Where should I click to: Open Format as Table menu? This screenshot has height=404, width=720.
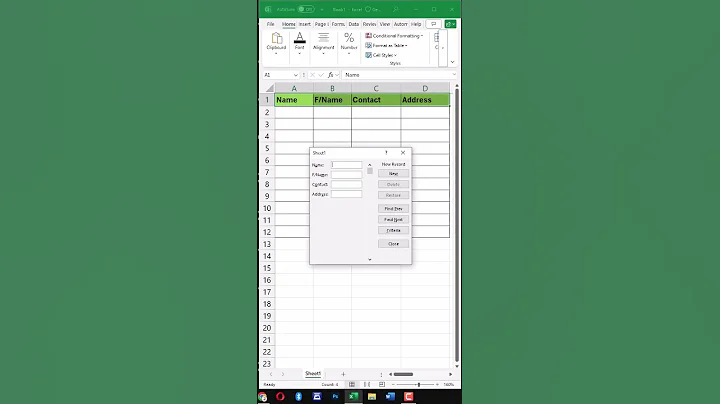386,45
